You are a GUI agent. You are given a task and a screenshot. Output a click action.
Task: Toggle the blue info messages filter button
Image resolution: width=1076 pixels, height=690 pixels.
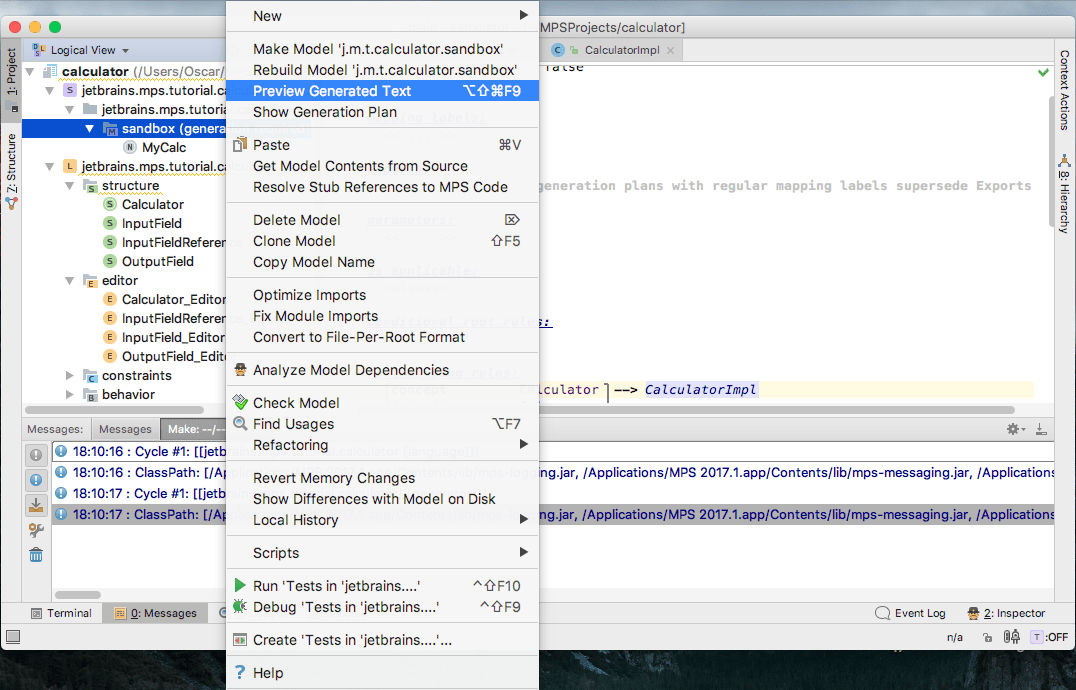[x=36, y=480]
